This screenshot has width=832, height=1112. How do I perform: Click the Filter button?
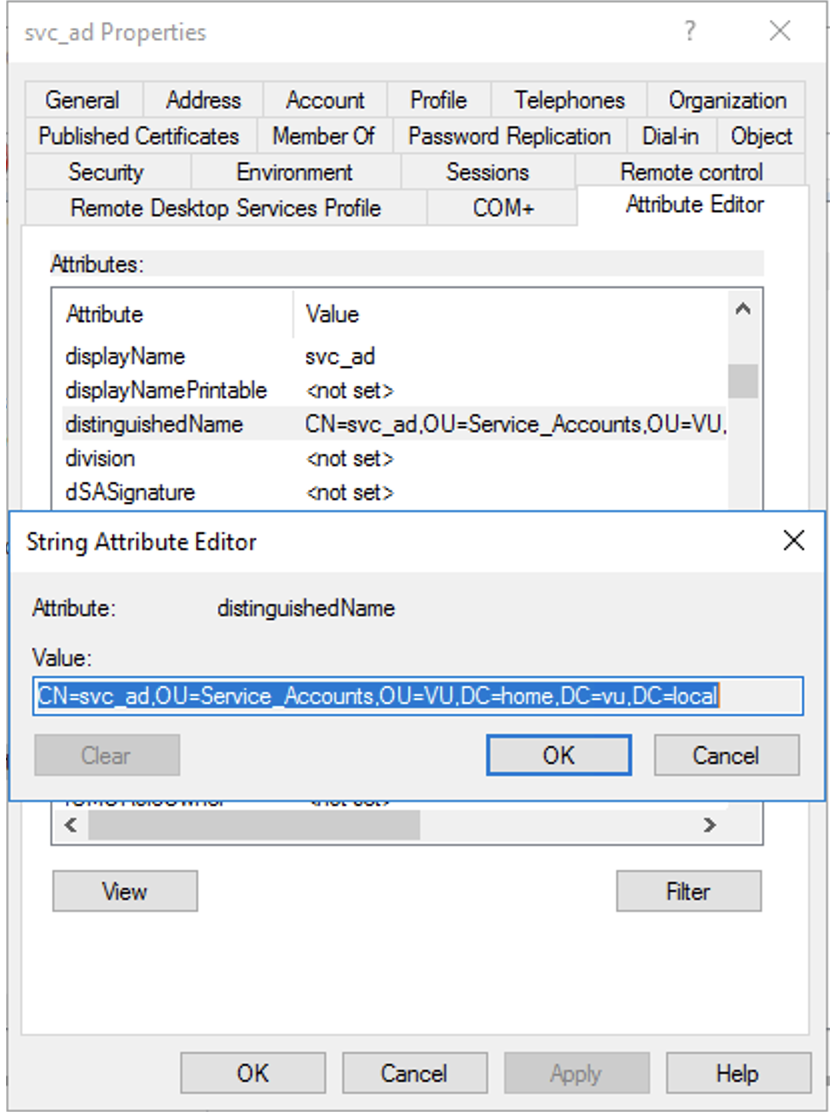click(x=688, y=891)
